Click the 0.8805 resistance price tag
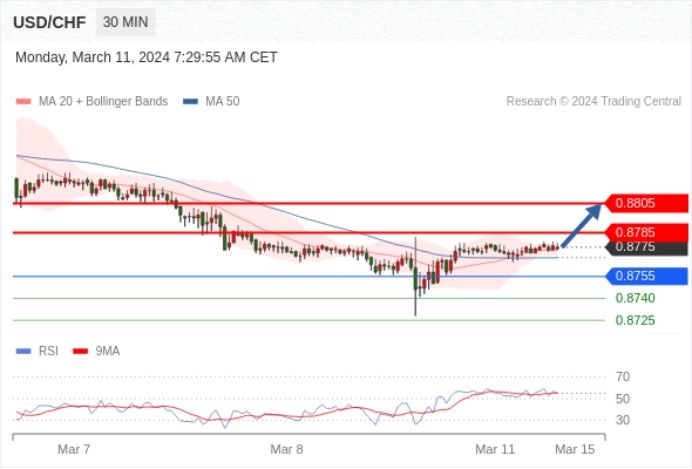This screenshot has height=469, width=692. tap(647, 203)
